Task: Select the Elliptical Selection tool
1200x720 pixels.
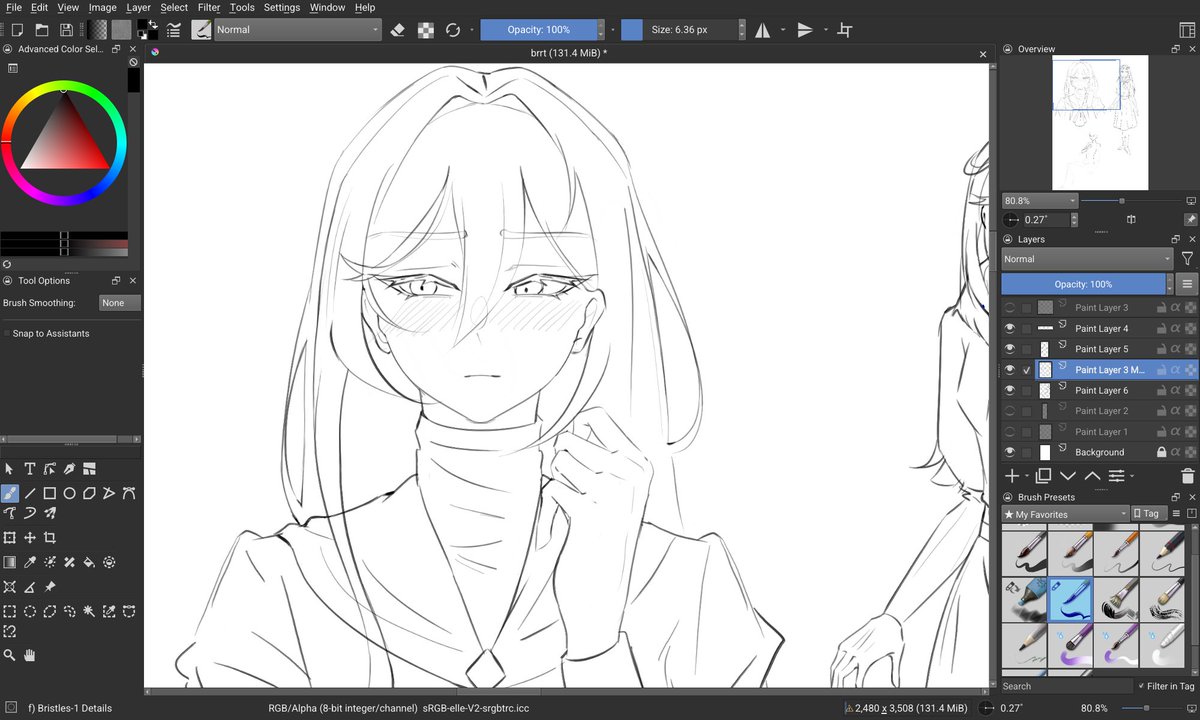Action: pos(29,611)
